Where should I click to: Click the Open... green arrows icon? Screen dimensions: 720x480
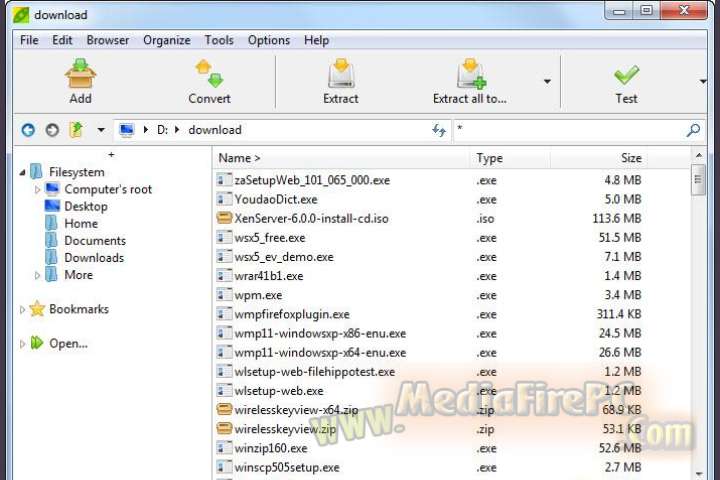(37, 343)
